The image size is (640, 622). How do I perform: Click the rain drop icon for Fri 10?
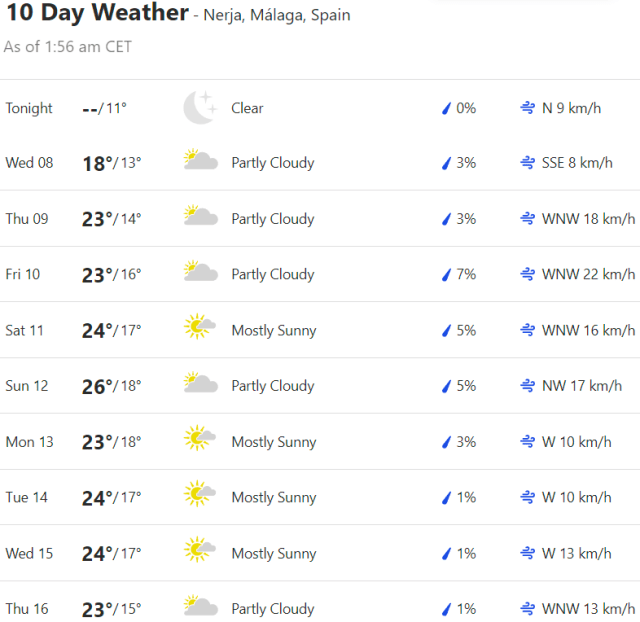[x=447, y=274]
